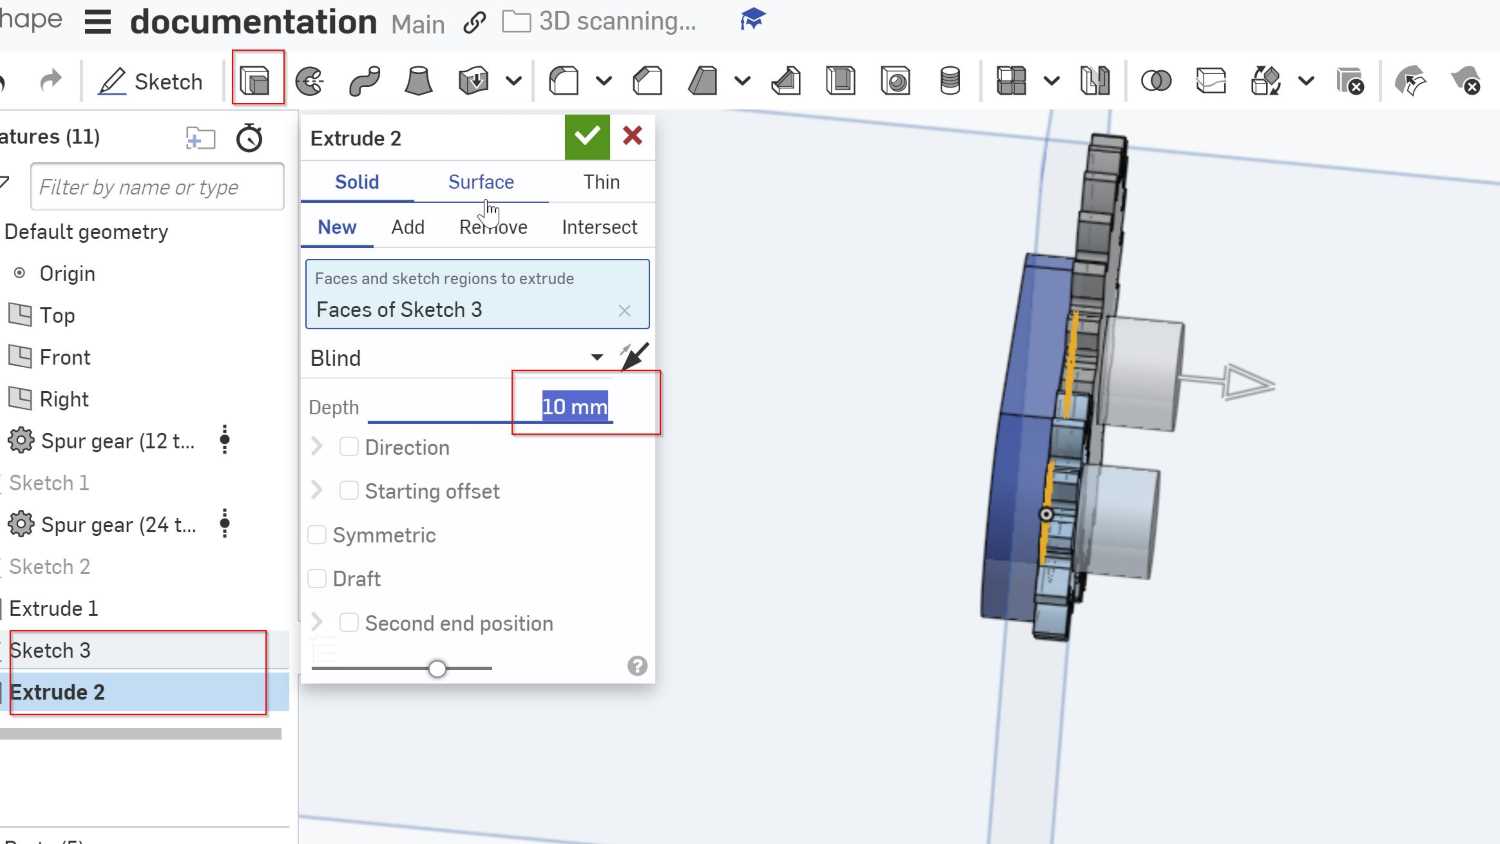Open the Thicken tool dropdown arrow
This screenshot has height=844, width=1500.
(513, 81)
